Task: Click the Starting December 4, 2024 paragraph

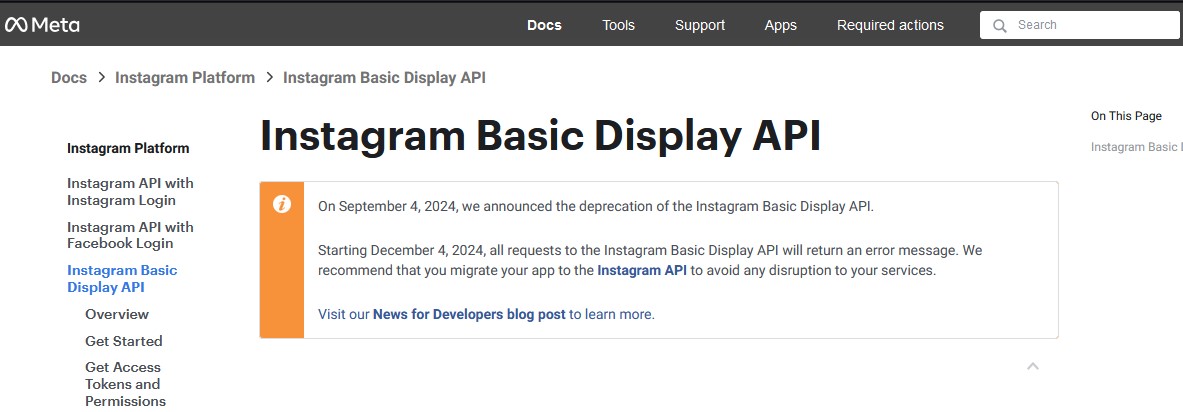Action: 650,260
